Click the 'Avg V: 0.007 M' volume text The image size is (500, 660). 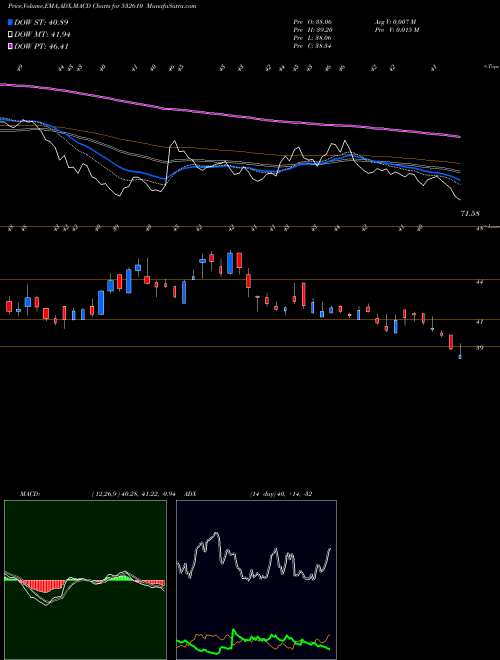pyautogui.click(x=395, y=22)
